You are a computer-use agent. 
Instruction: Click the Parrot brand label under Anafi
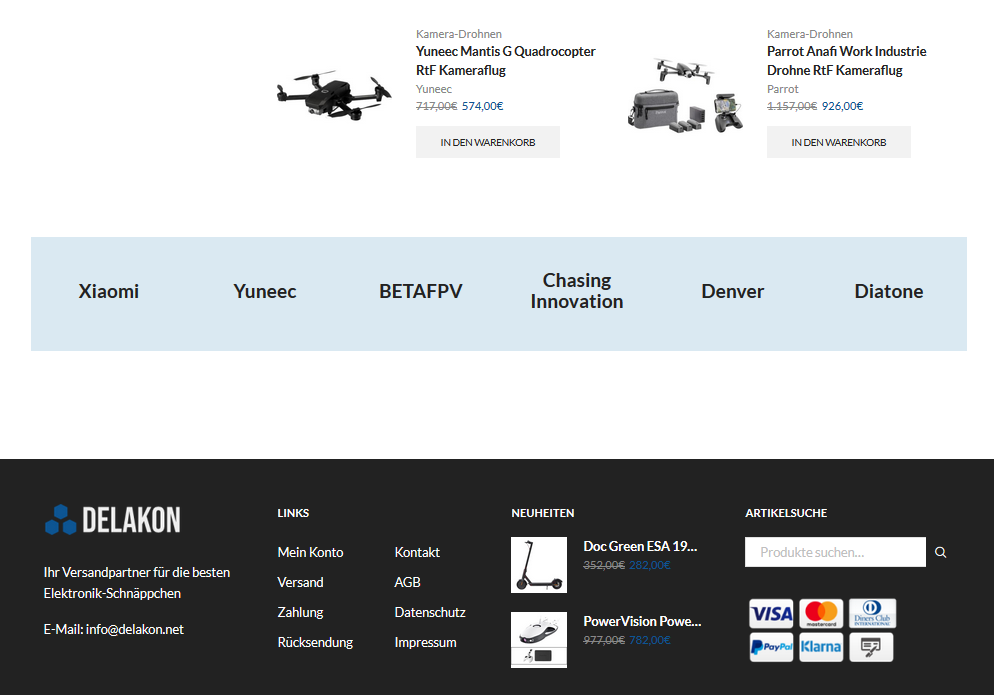(x=783, y=89)
